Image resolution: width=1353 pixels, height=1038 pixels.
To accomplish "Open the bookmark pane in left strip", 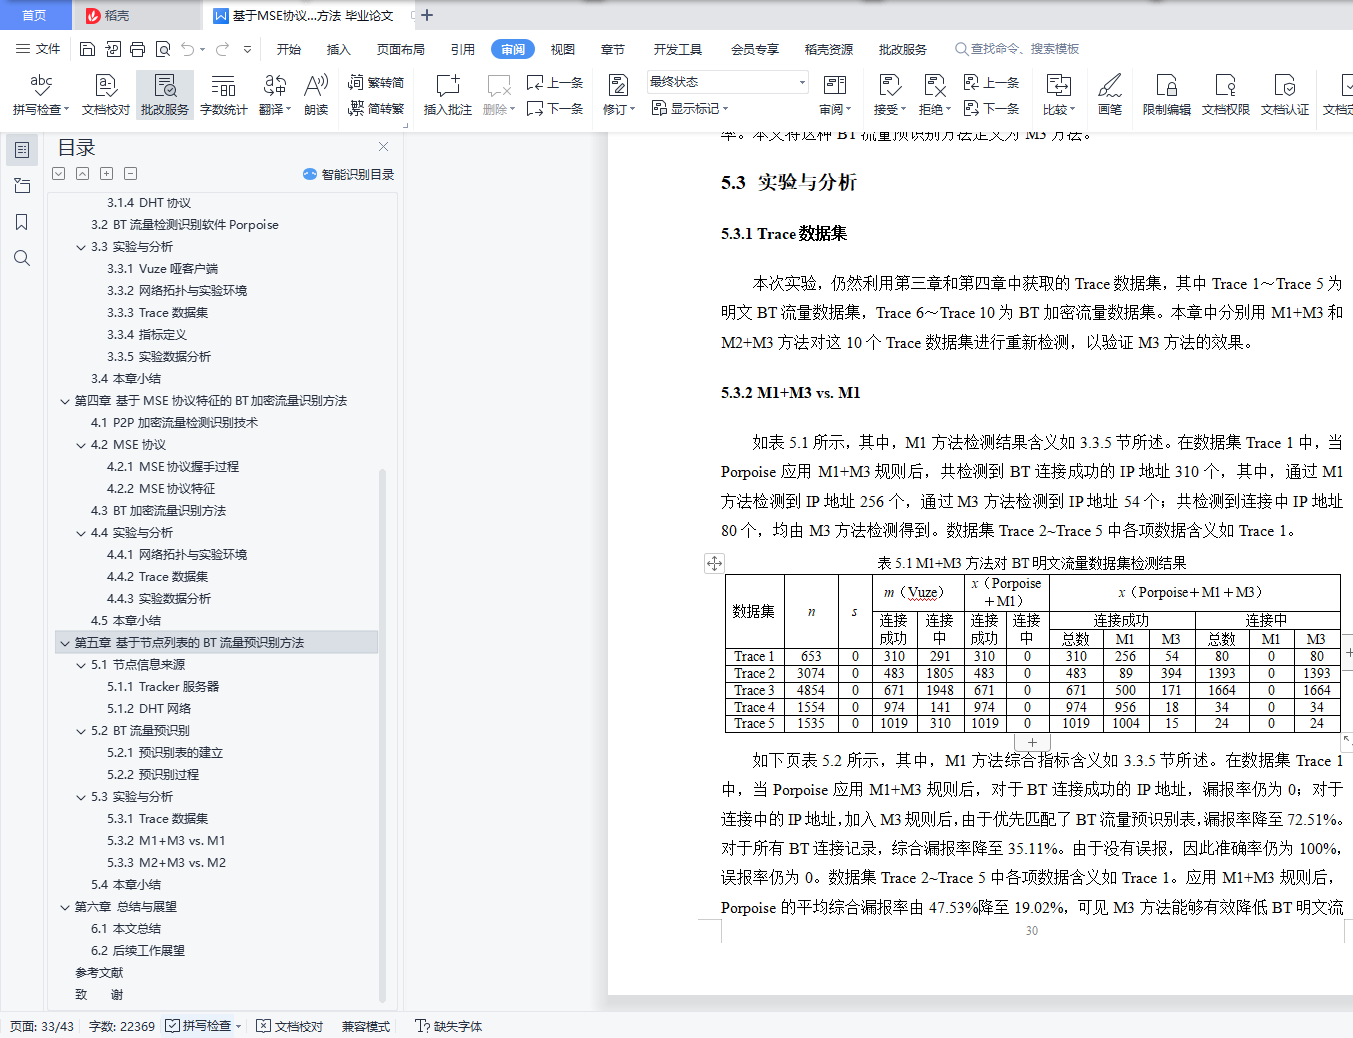I will point(22,222).
